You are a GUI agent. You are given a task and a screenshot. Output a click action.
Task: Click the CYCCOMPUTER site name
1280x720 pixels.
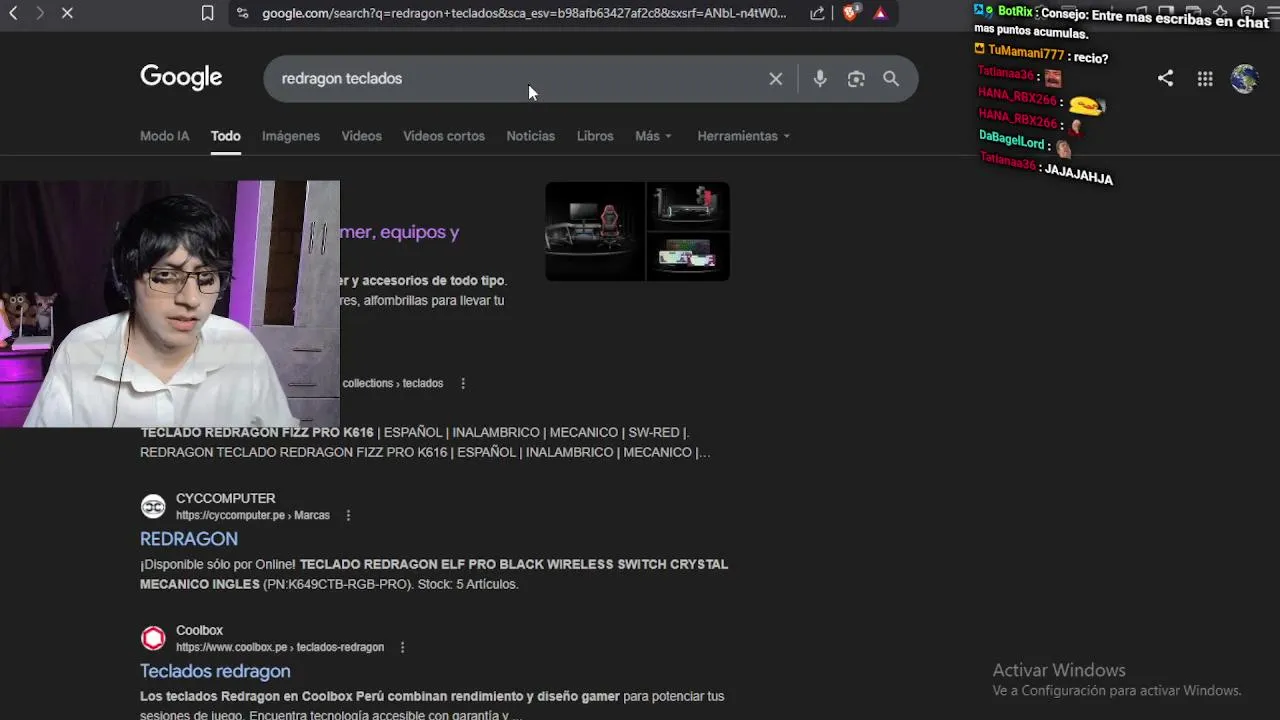tap(226, 498)
